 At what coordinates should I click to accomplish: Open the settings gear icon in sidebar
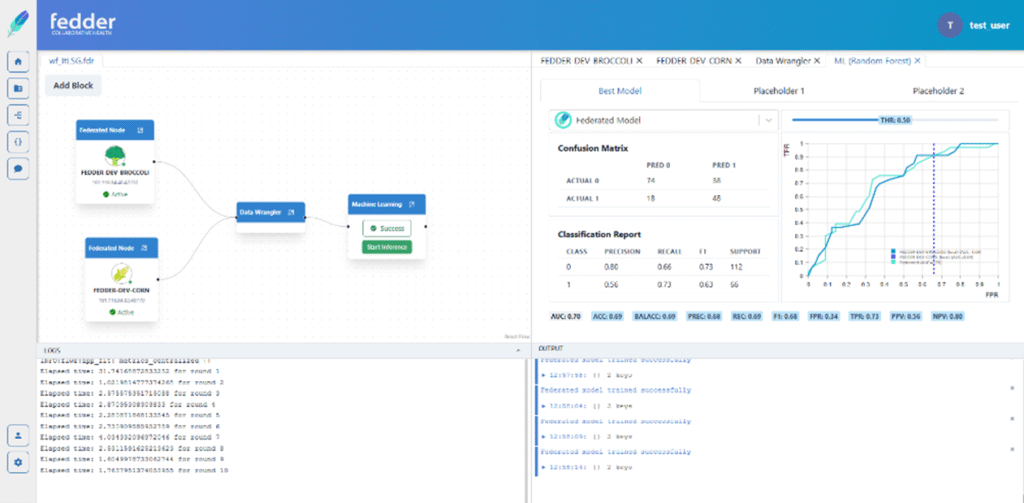[18, 462]
